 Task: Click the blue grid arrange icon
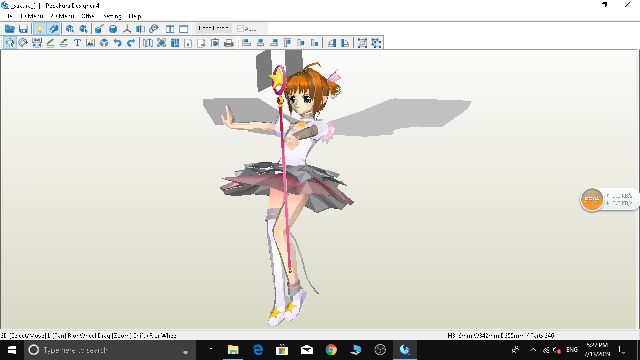[x=175, y=42]
